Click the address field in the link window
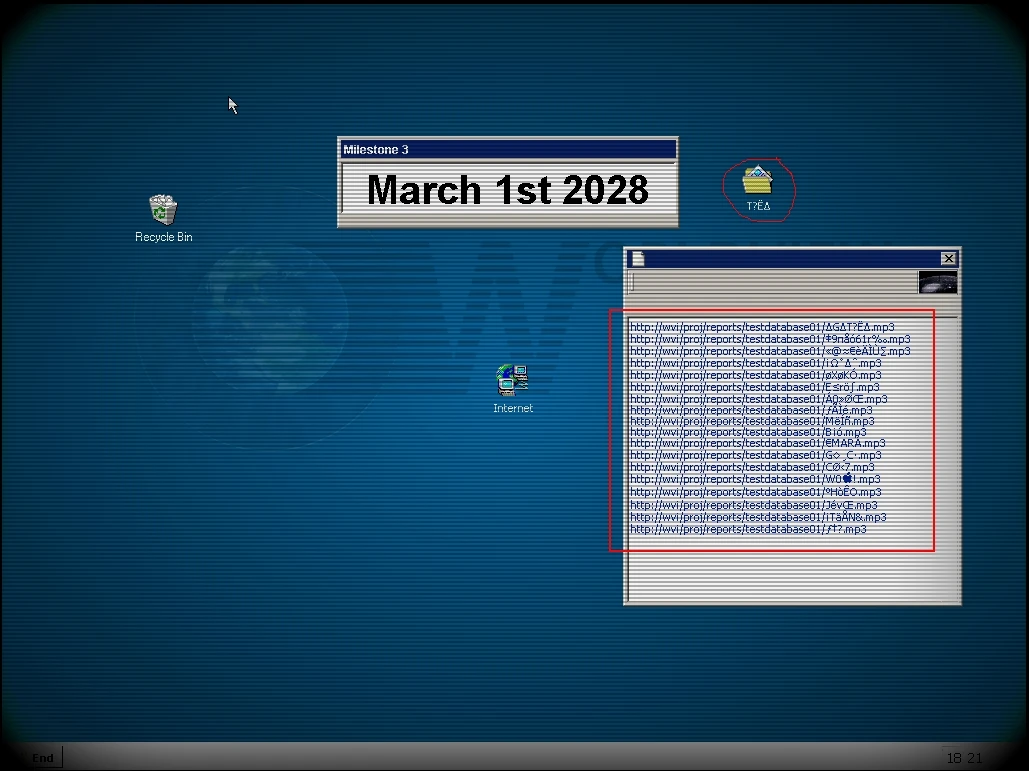This screenshot has height=771, width=1029. 772,283
